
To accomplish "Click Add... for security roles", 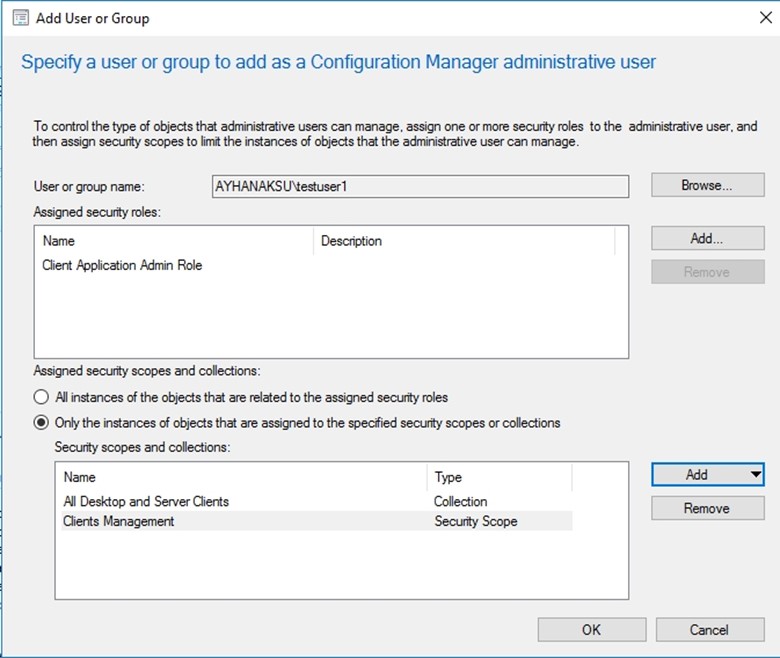I will pyautogui.click(x=707, y=238).
